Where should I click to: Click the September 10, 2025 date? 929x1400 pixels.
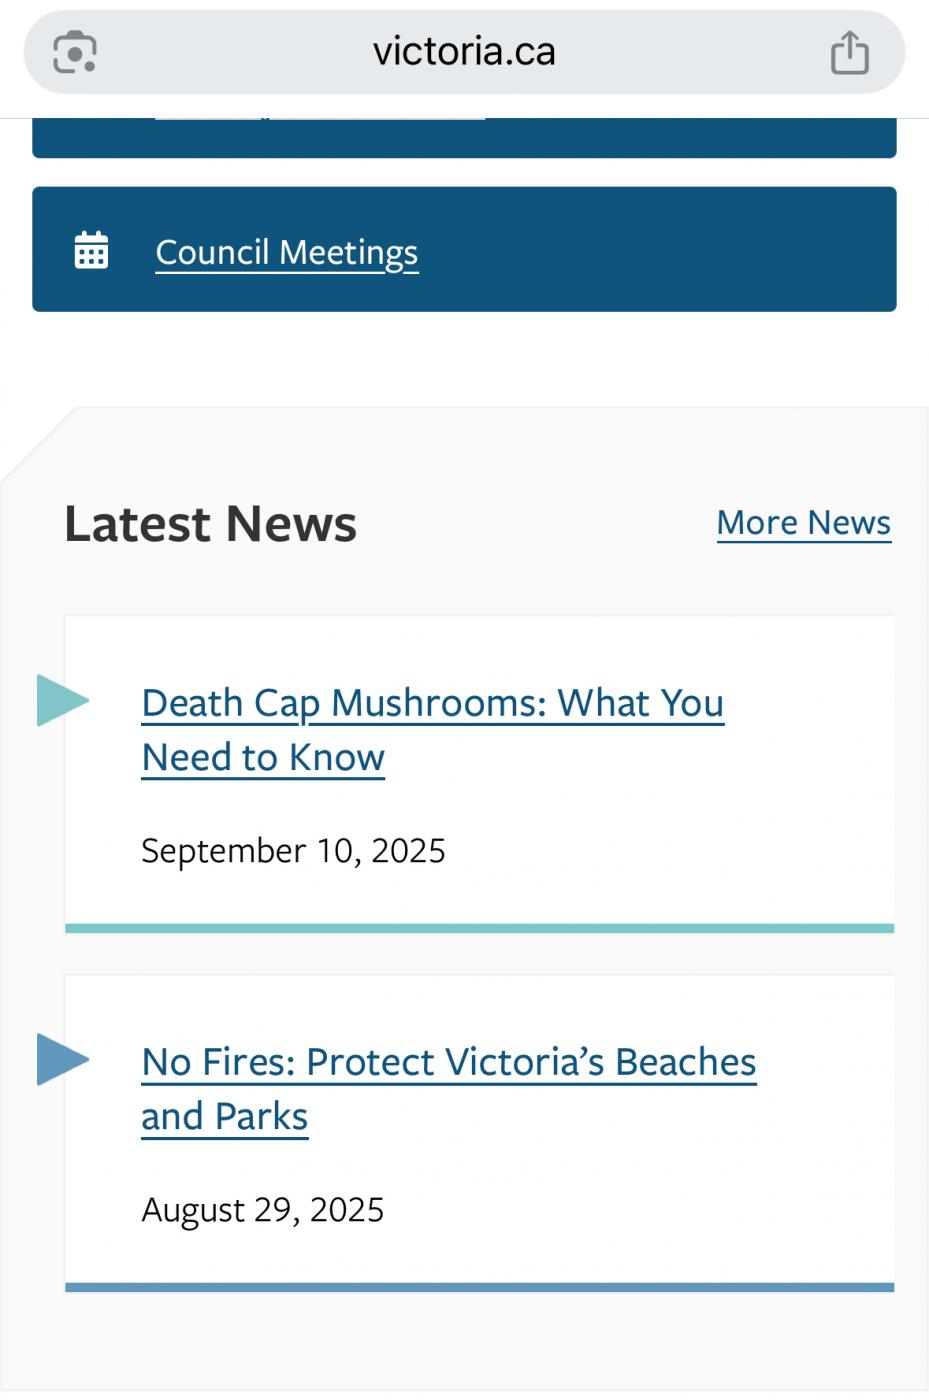click(x=293, y=851)
